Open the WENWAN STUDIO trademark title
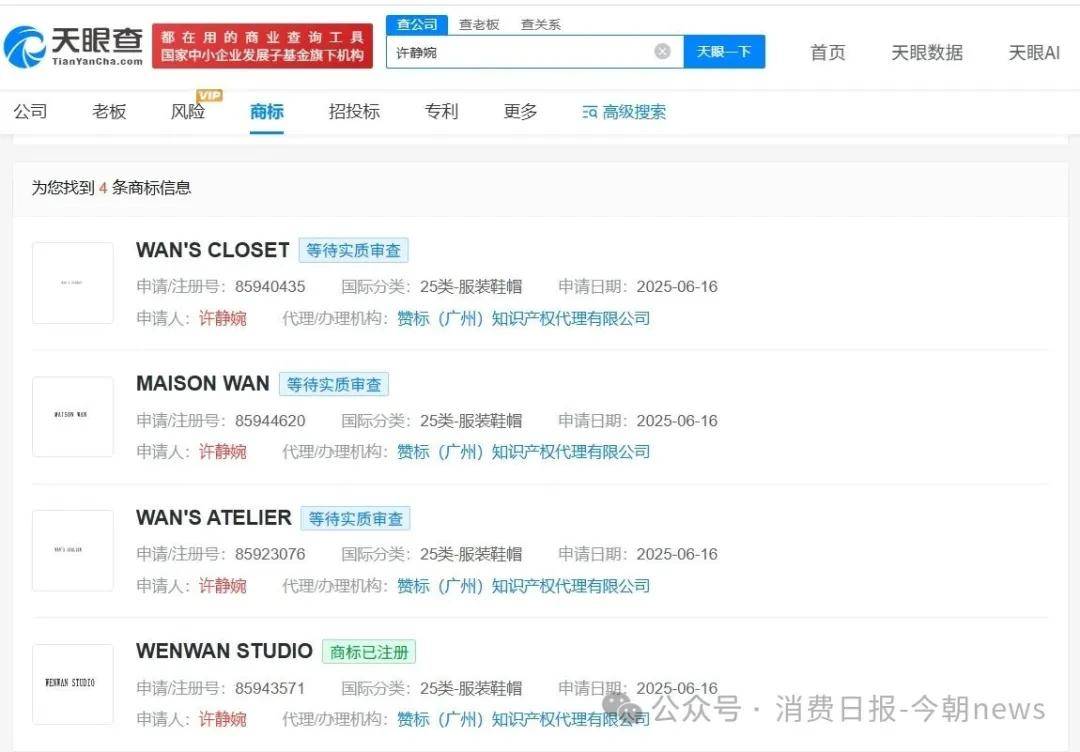 (225, 651)
